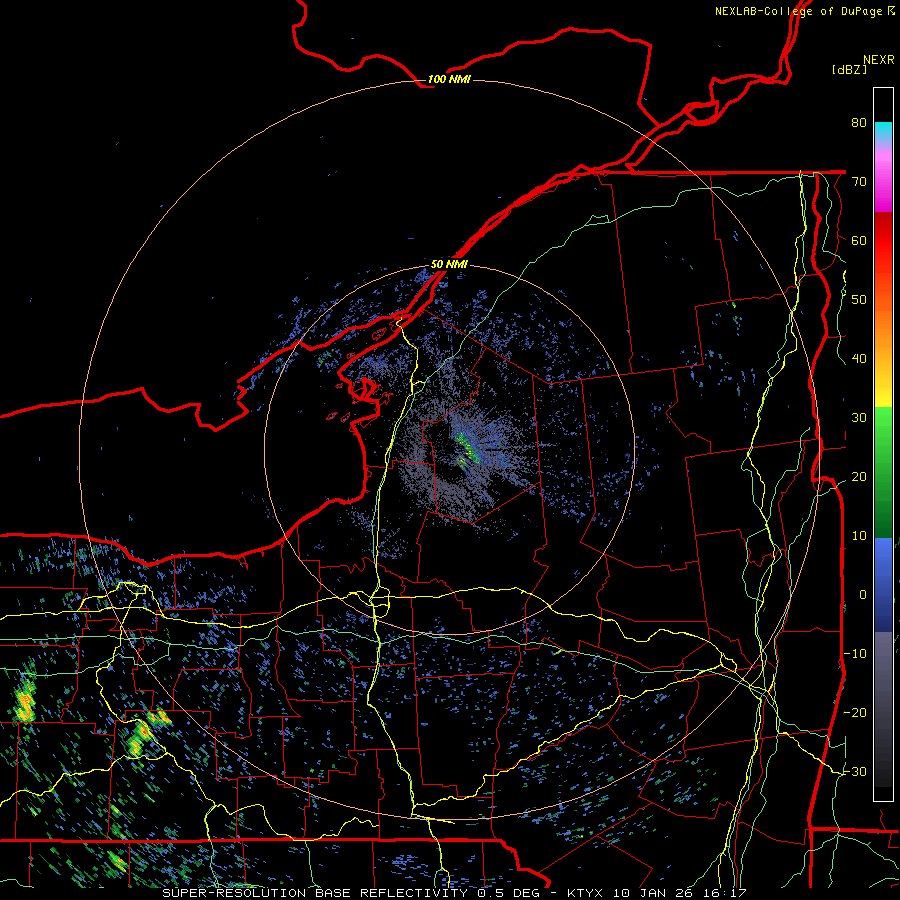Click the 30 dBZ scale value
The width and height of the screenshot is (900, 900).
click(x=859, y=417)
